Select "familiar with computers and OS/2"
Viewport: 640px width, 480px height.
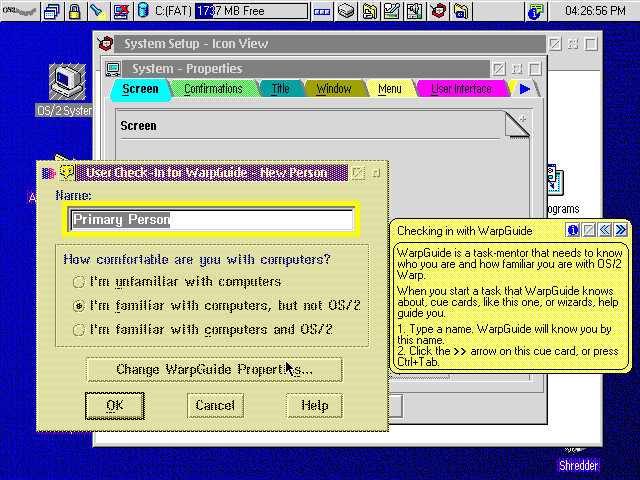point(202,329)
